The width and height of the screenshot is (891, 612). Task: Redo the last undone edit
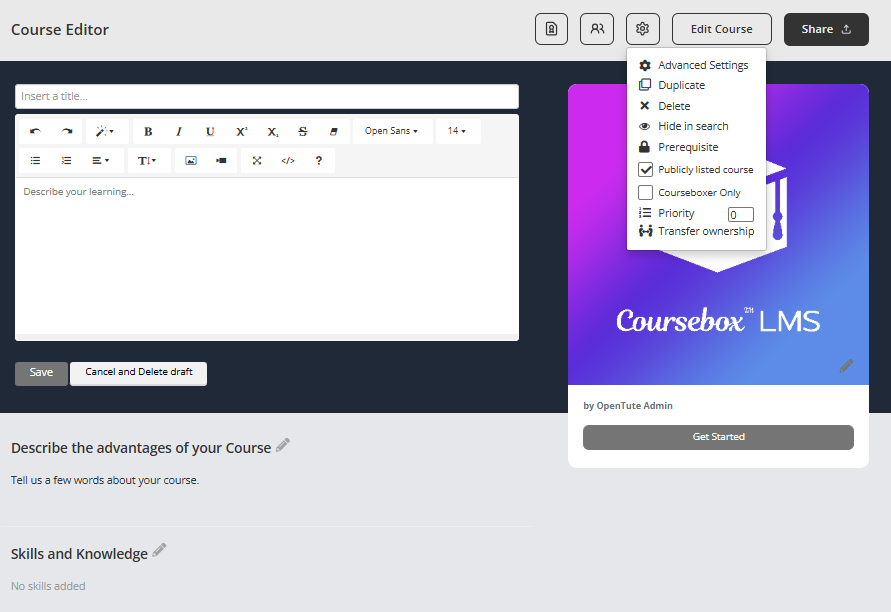[x=66, y=131]
